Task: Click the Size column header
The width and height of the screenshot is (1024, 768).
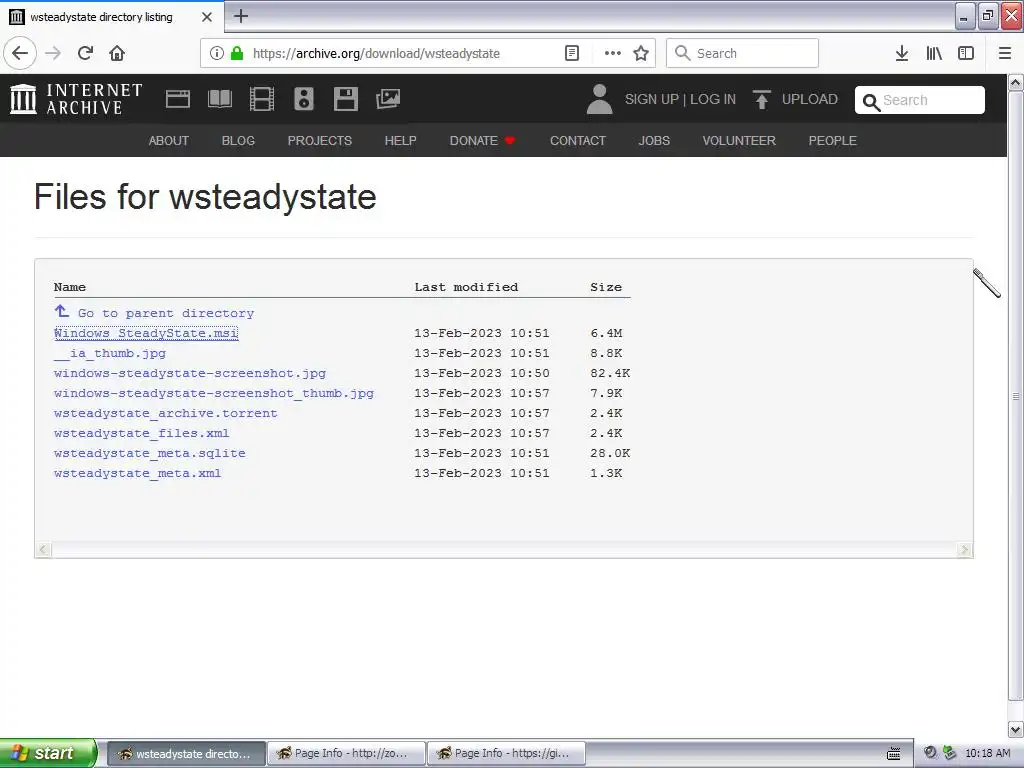Action: (x=605, y=287)
